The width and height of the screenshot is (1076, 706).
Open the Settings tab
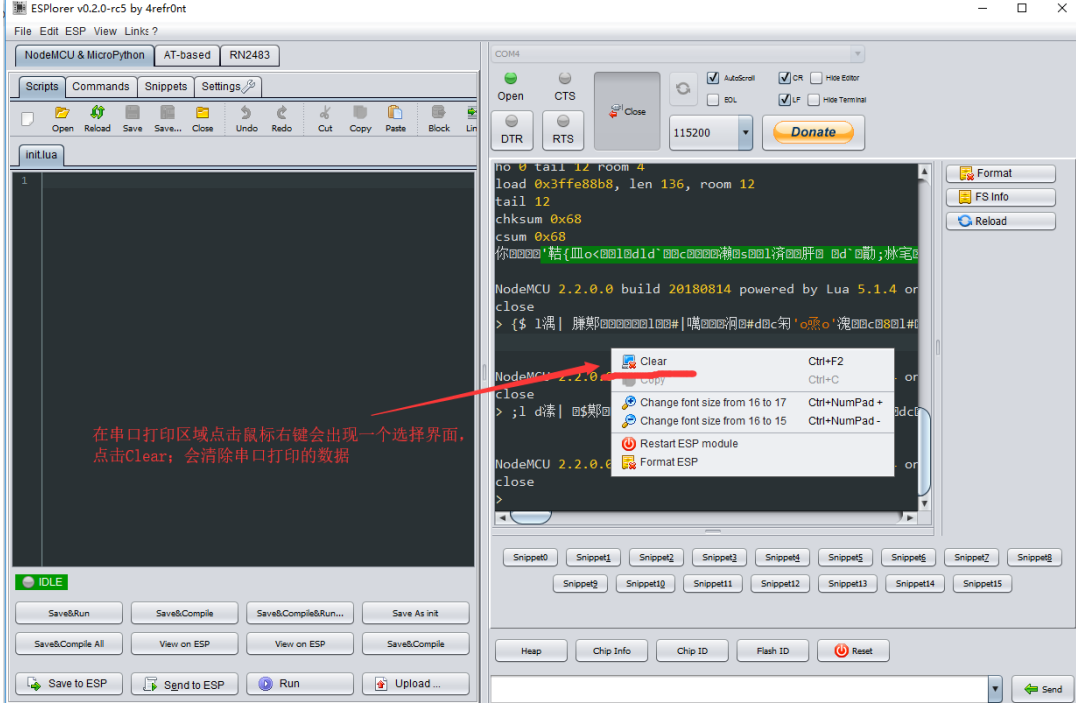pyautogui.click(x=228, y=86)
